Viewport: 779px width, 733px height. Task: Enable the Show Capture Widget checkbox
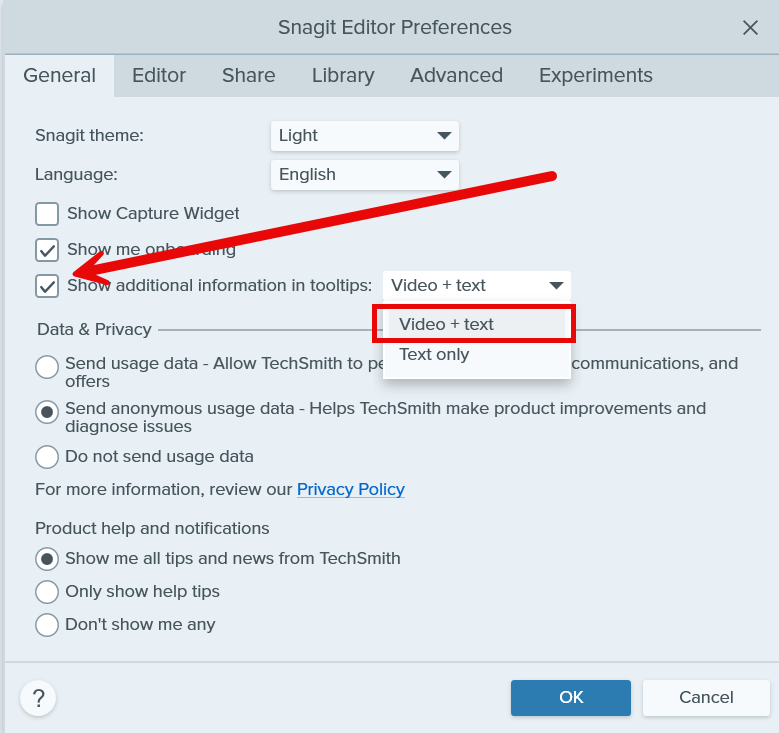coord(47,214)
